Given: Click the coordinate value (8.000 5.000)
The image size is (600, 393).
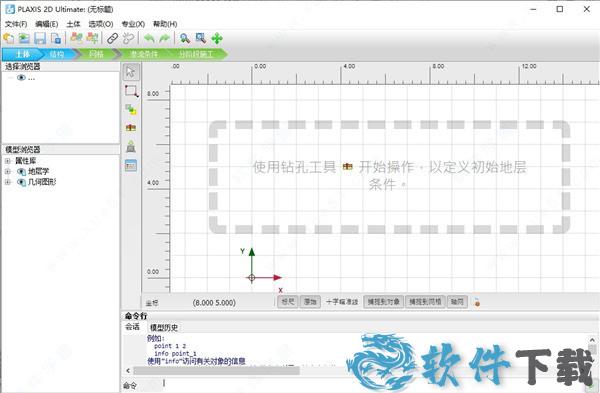Looking at the screenshot, I should pos(214,303).
